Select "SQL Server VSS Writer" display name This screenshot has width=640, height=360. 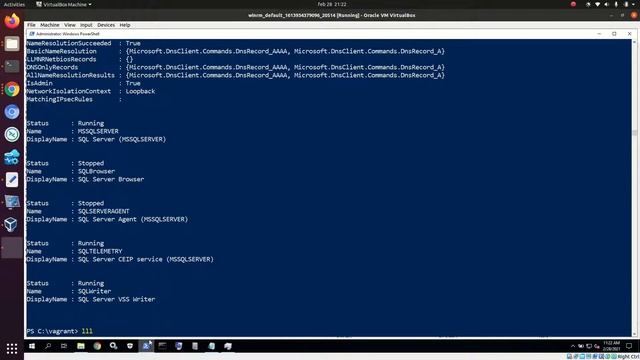(116, 299)
